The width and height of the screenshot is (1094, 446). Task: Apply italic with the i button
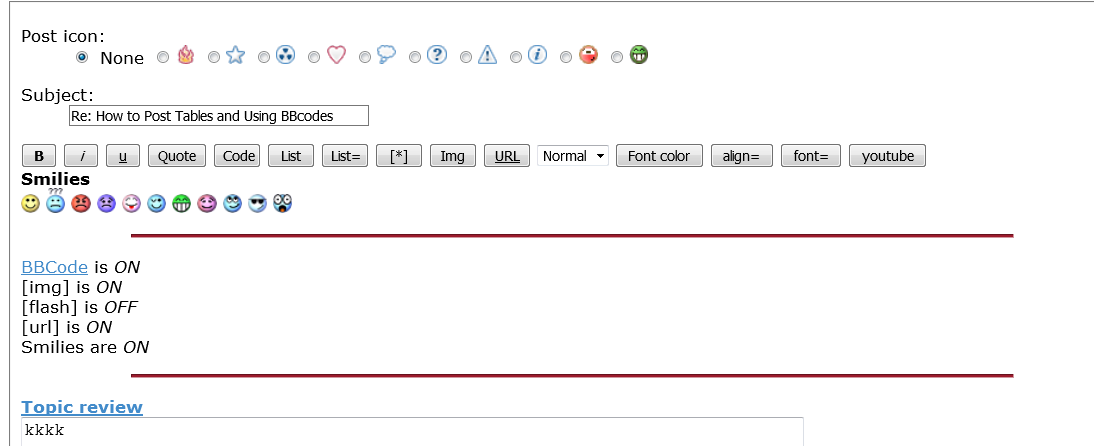pyautogui.click(x=81, y=156)
